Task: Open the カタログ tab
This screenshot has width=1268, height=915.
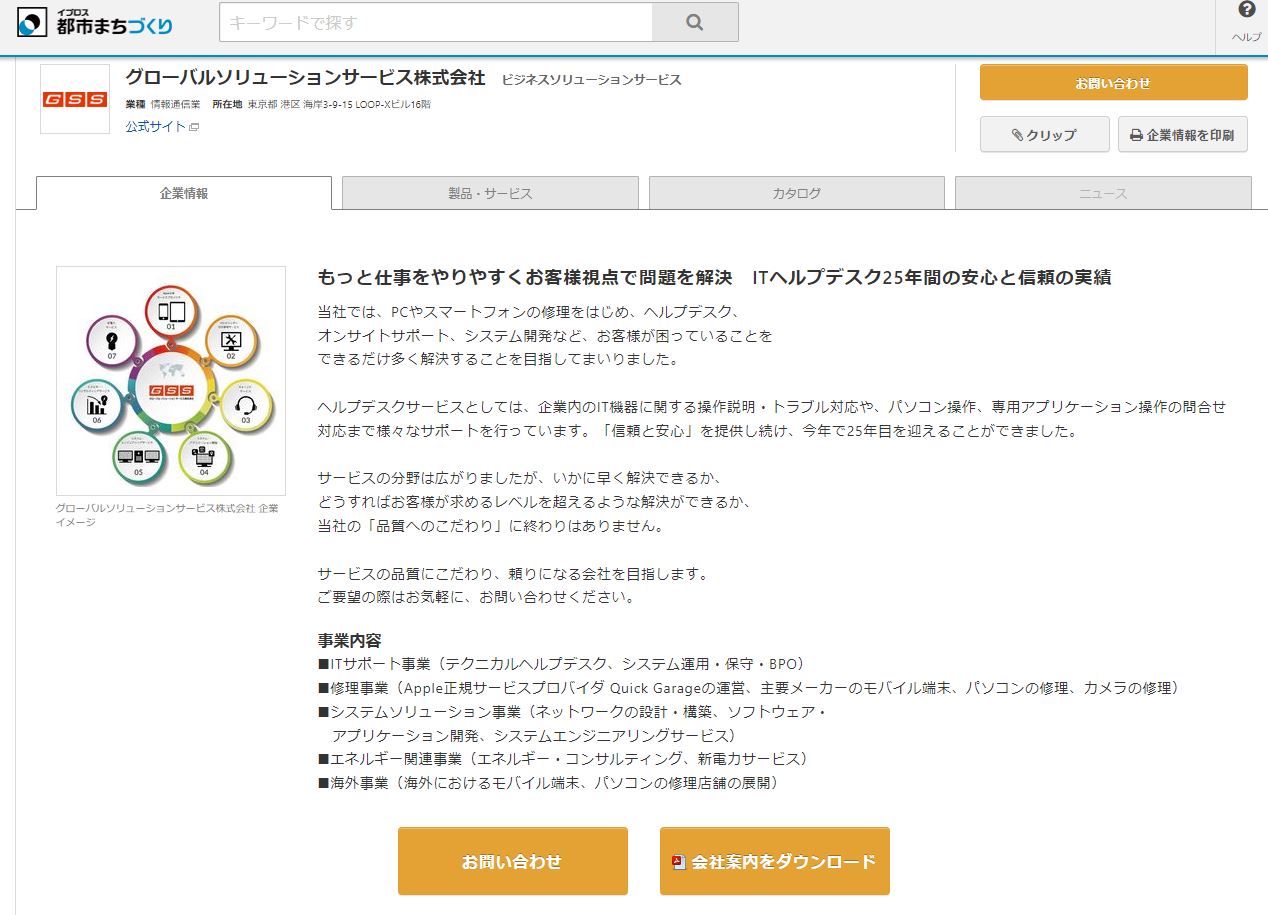Action: coord(797,193)
